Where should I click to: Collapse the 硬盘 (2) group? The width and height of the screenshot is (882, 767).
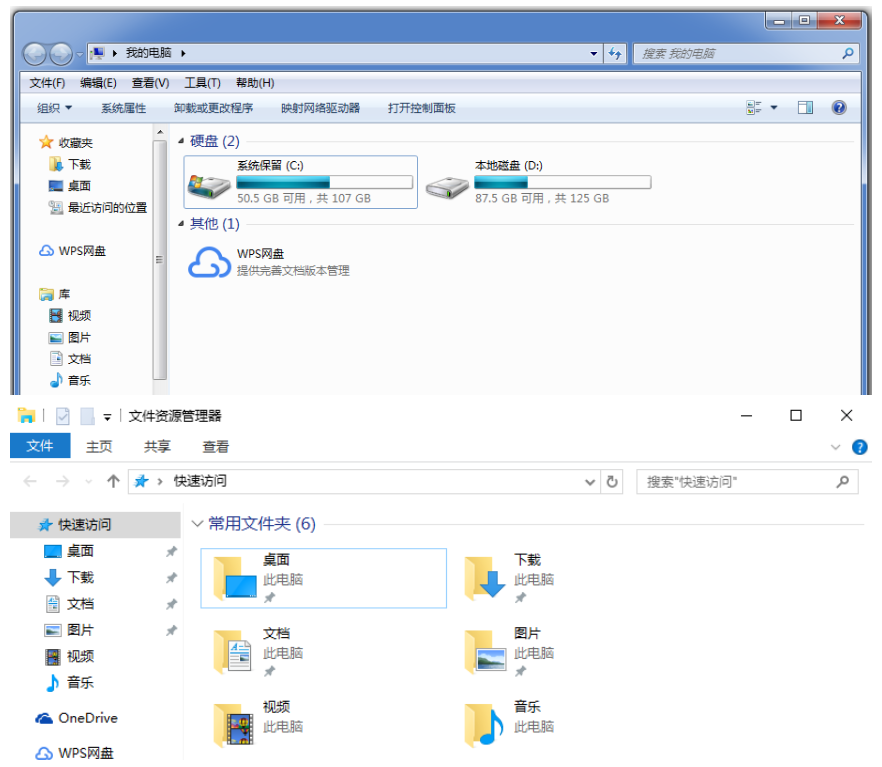click(181, 141)
